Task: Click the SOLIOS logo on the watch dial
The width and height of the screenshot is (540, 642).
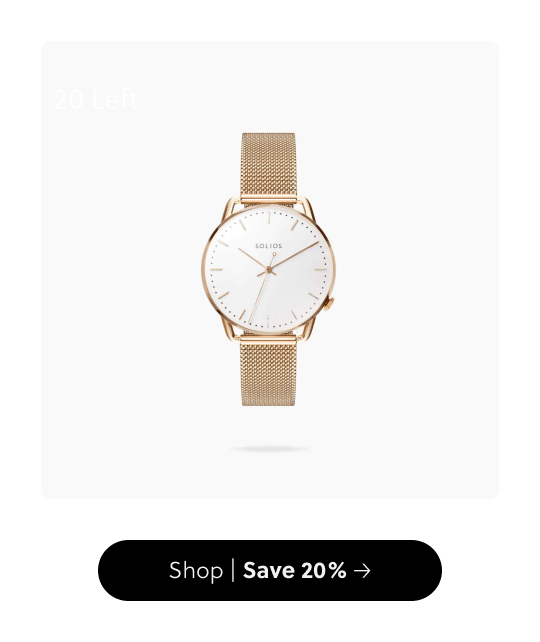Action: (269, 246)
